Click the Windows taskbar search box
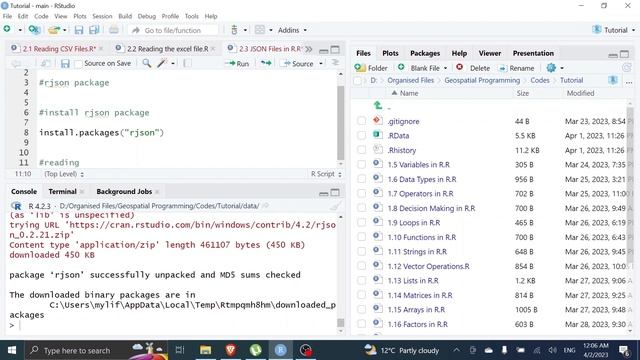640x360 pixels. pos(96,350)
